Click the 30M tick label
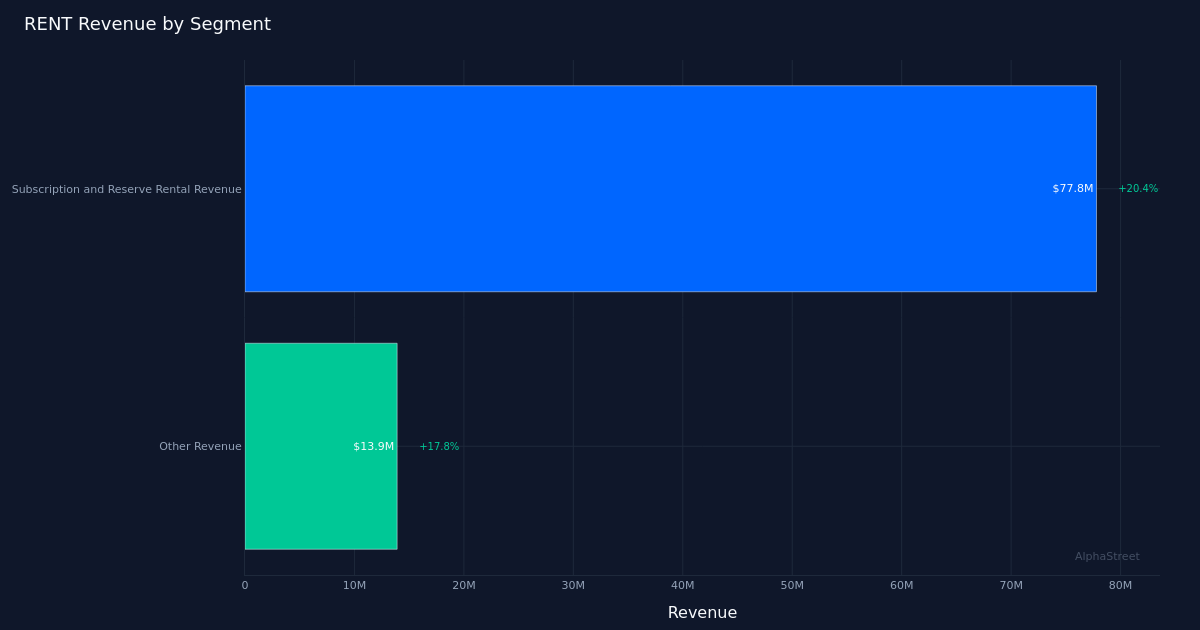 pos(573,586)
